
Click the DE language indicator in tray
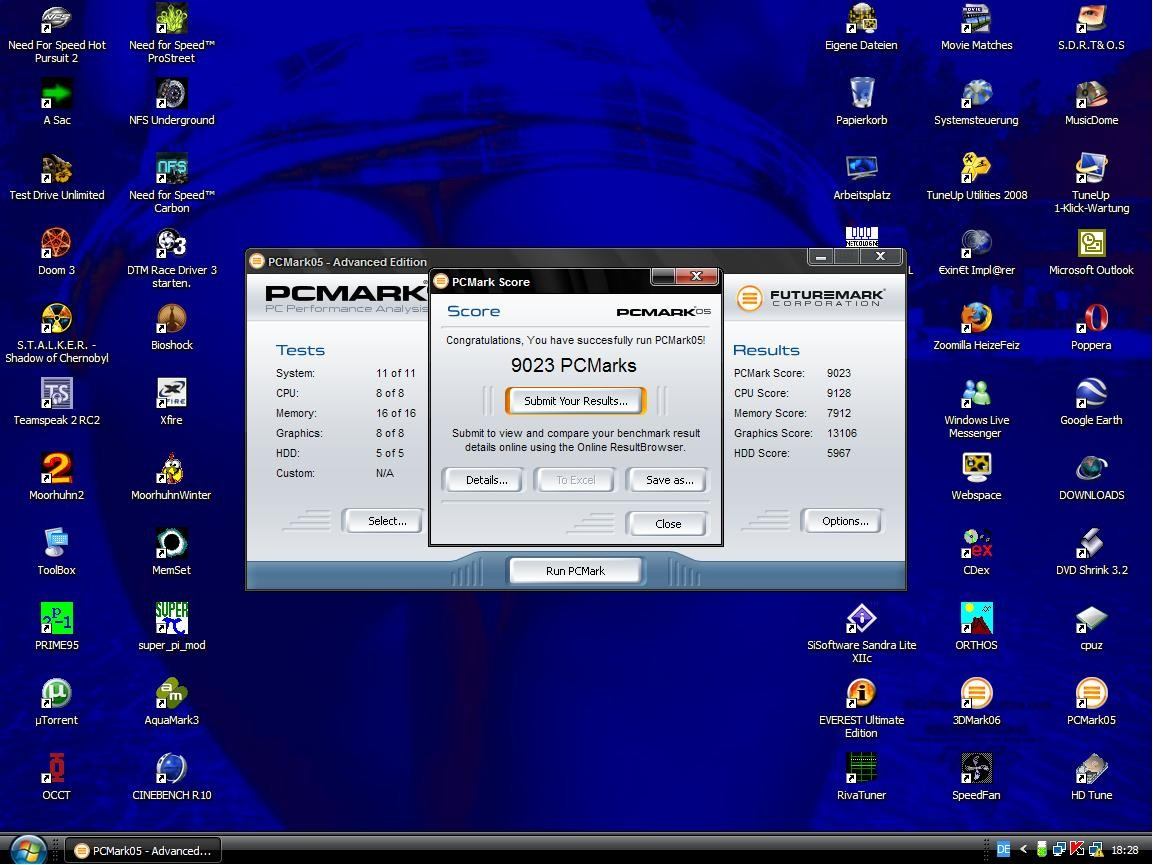click(1003, 850)
